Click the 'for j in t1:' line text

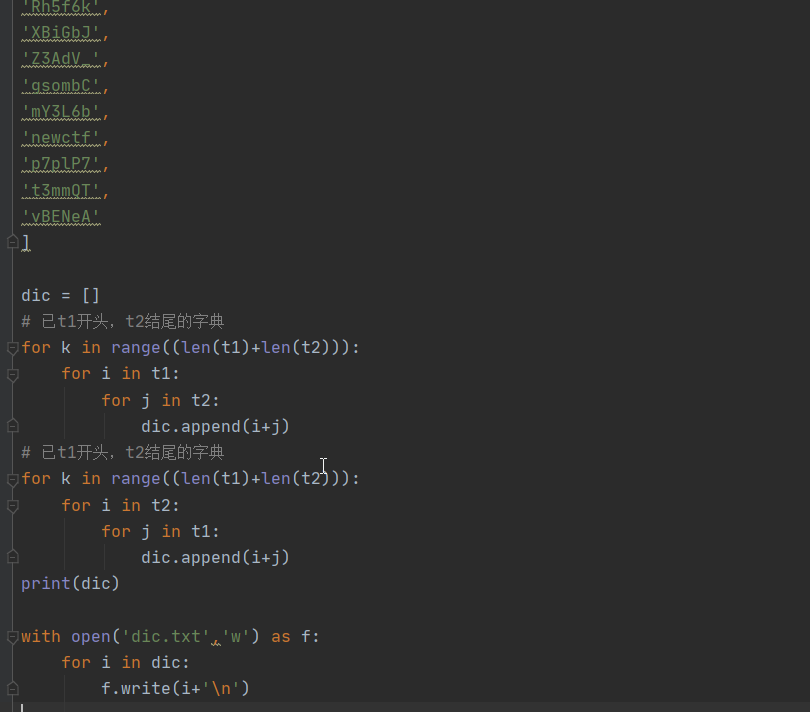pyautogui.click(x=161, y=531)
